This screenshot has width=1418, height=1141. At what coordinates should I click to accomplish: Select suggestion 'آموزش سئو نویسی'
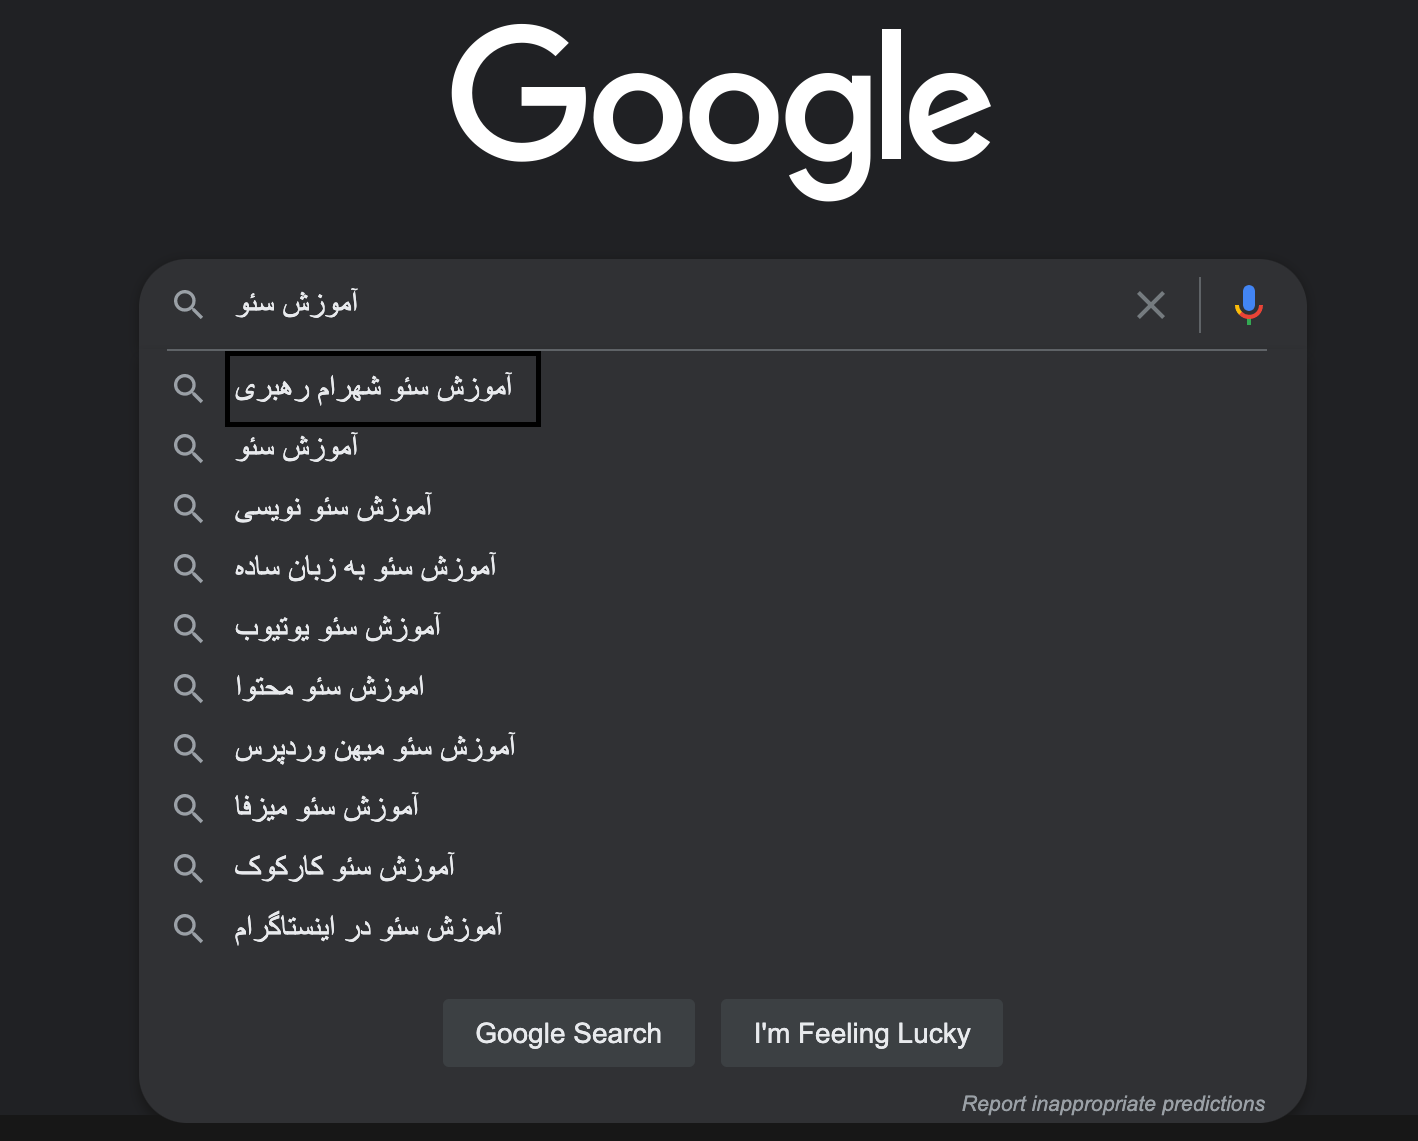pos(333,508)
